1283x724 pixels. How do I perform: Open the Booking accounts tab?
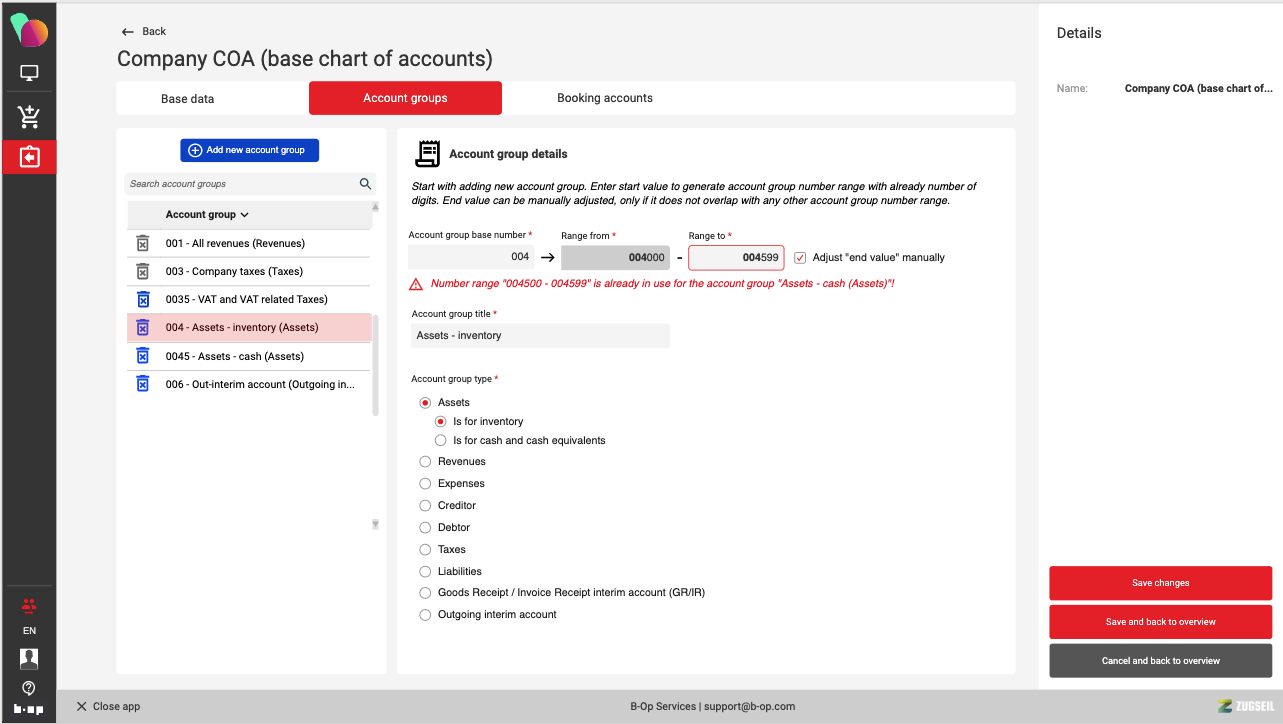[x=604, y=98]
